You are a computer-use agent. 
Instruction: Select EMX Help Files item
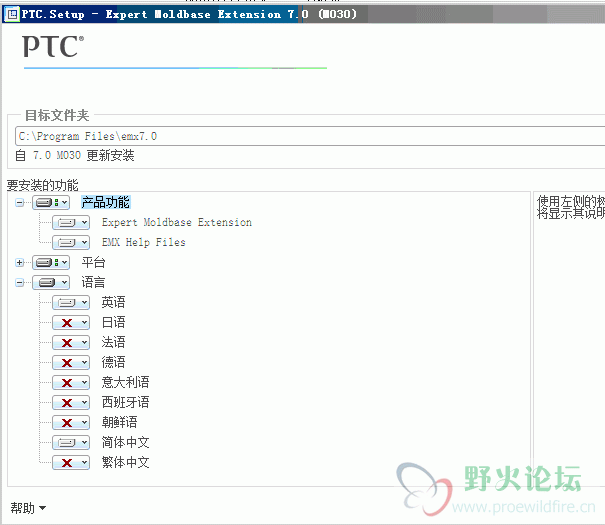click(x=144, y=242)
